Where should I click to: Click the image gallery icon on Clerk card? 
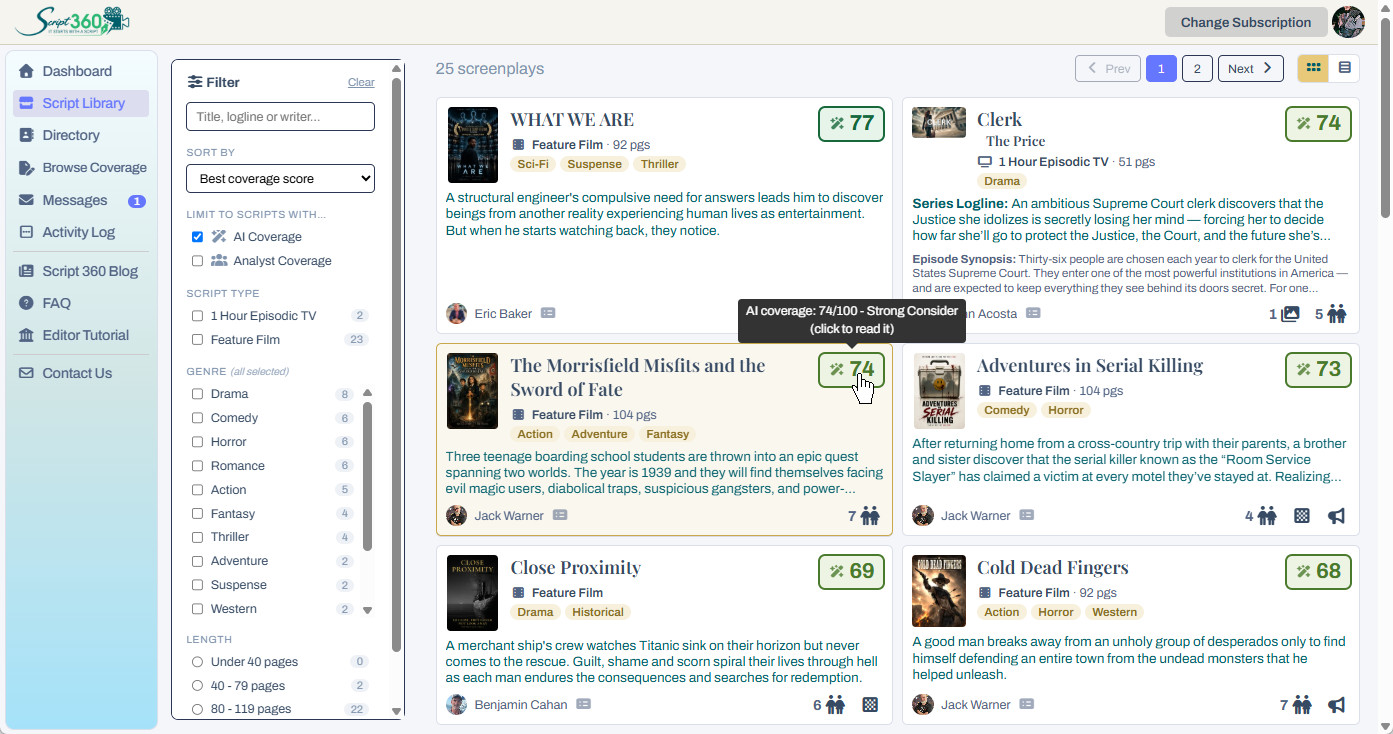point(1291,314)
